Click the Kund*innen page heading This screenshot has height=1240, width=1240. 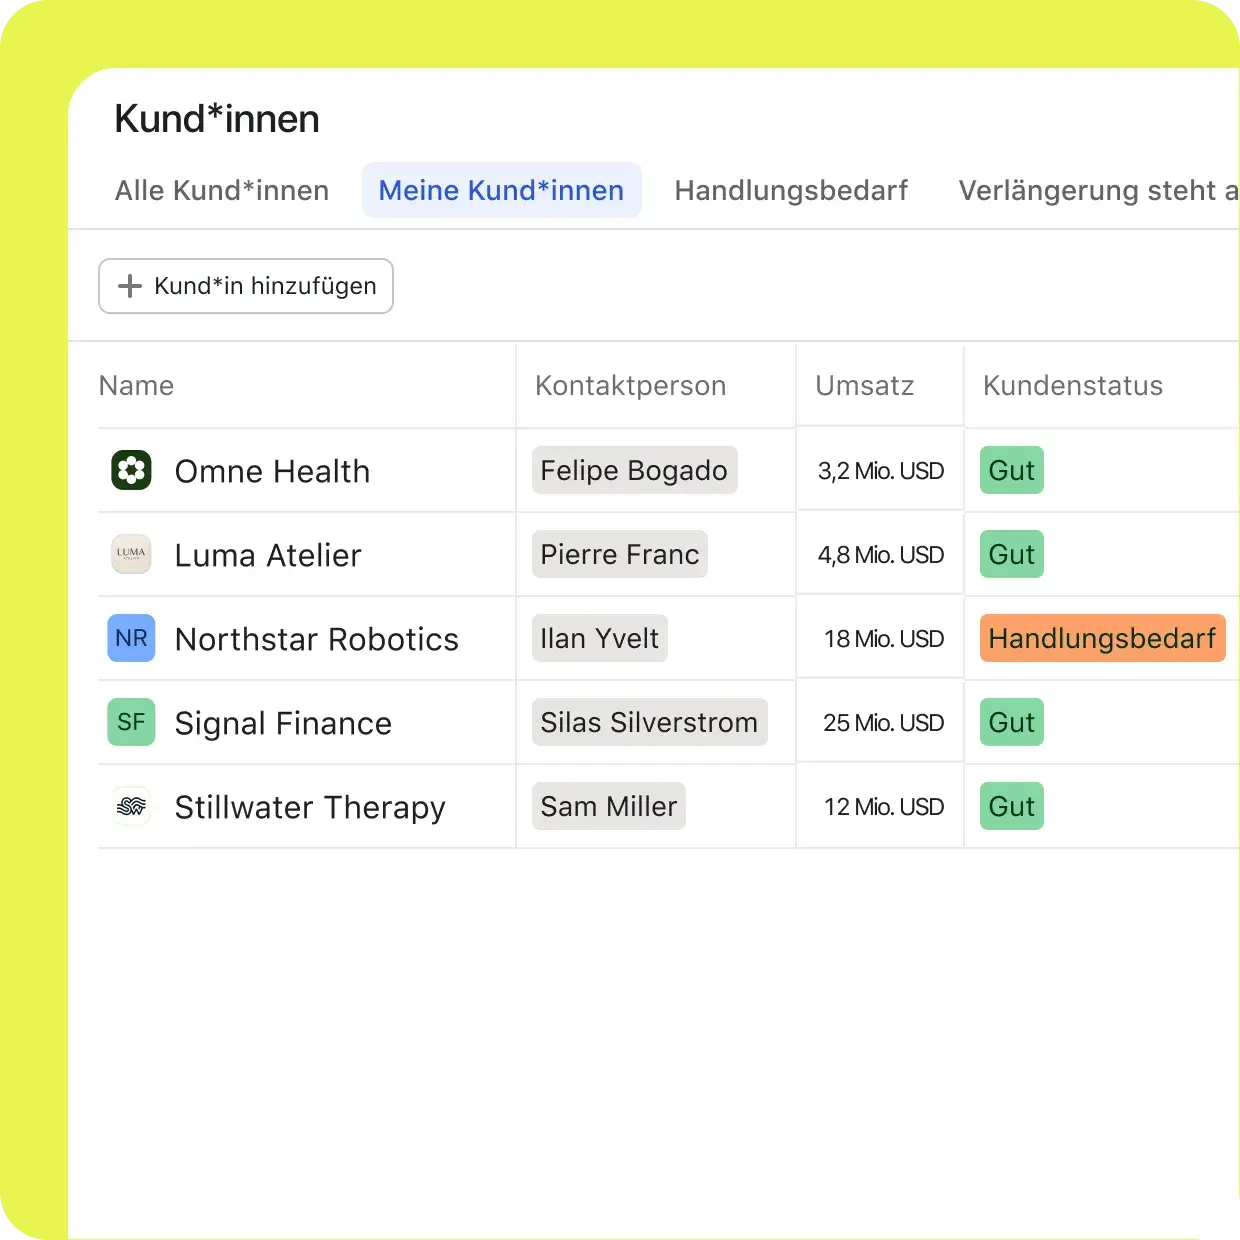coord(217,119)
